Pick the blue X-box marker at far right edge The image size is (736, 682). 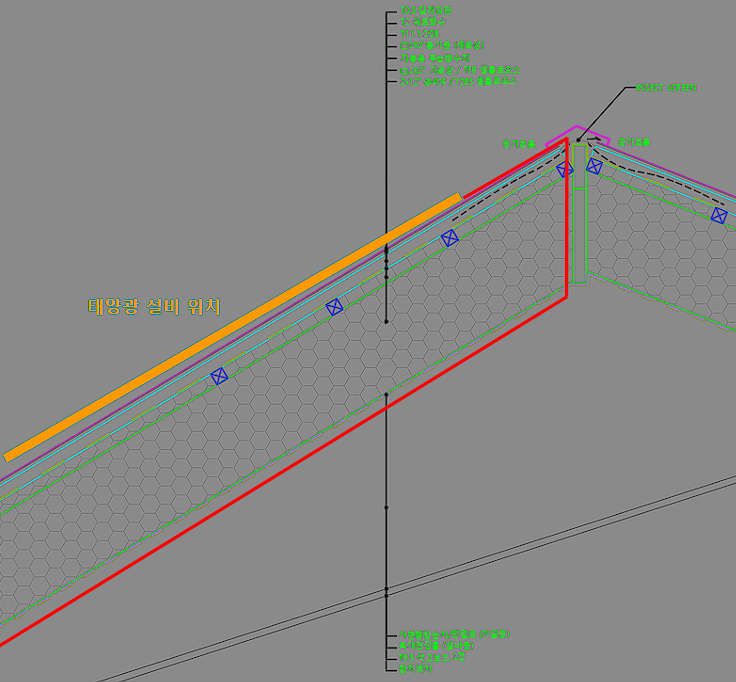tap(719, 215)
